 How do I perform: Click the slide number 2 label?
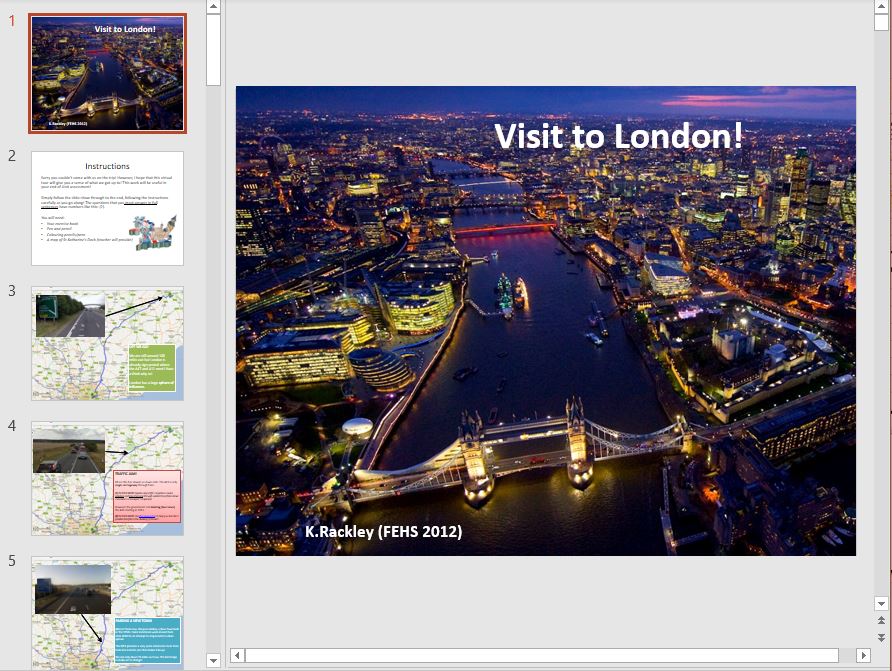[x=12, y=156]
